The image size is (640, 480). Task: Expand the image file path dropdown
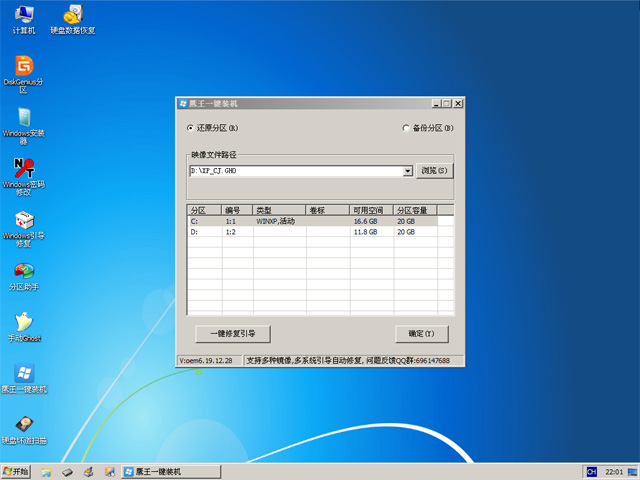click(408, 171)
